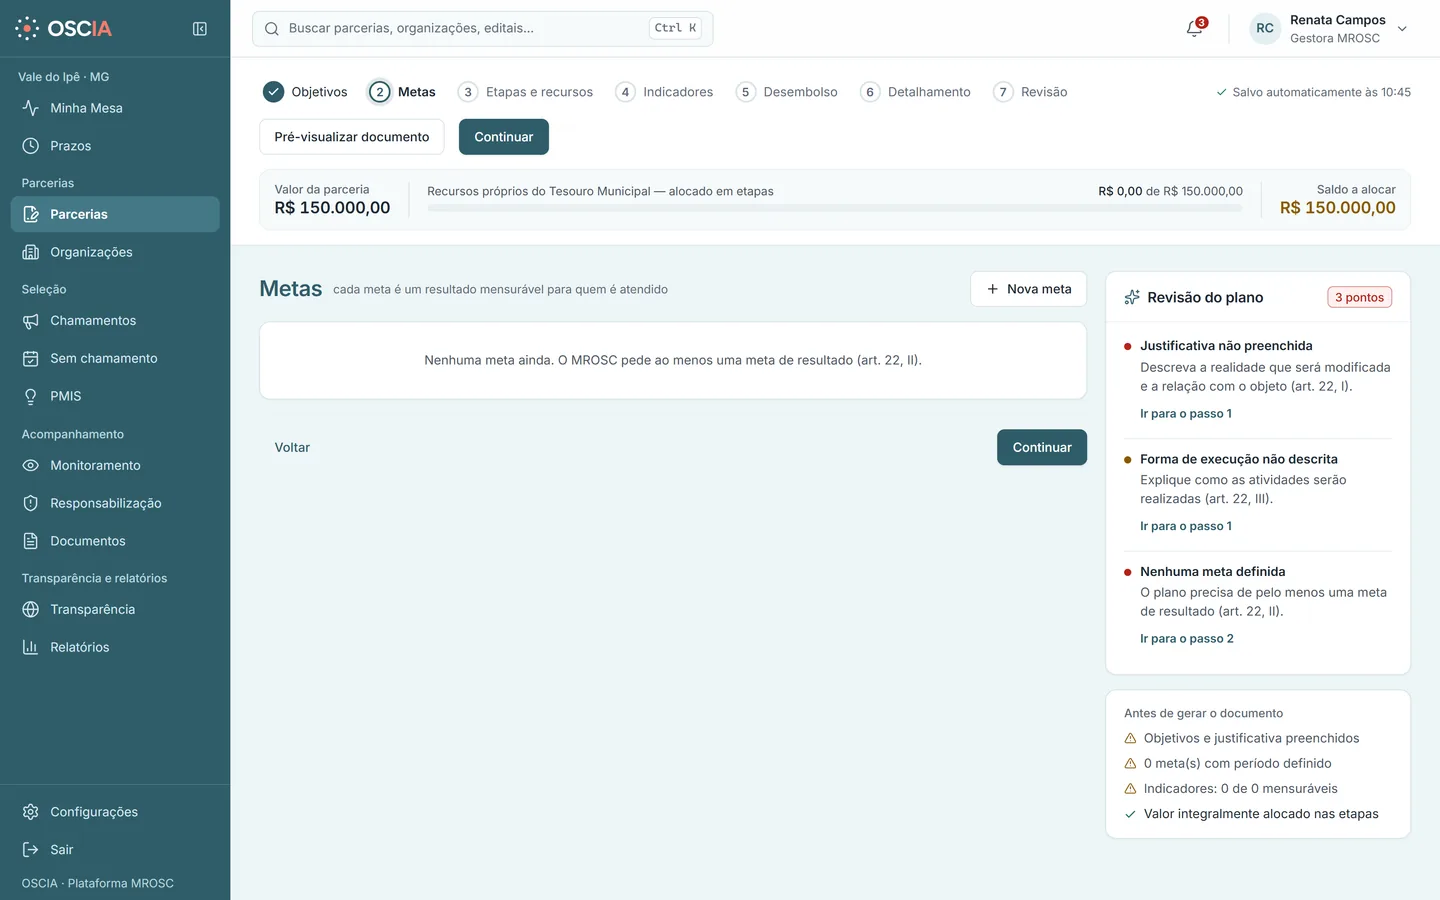Go to the Objetivos step
Image resolution: width=1440 pixels, height=900 pixels.
pos(305,92)
